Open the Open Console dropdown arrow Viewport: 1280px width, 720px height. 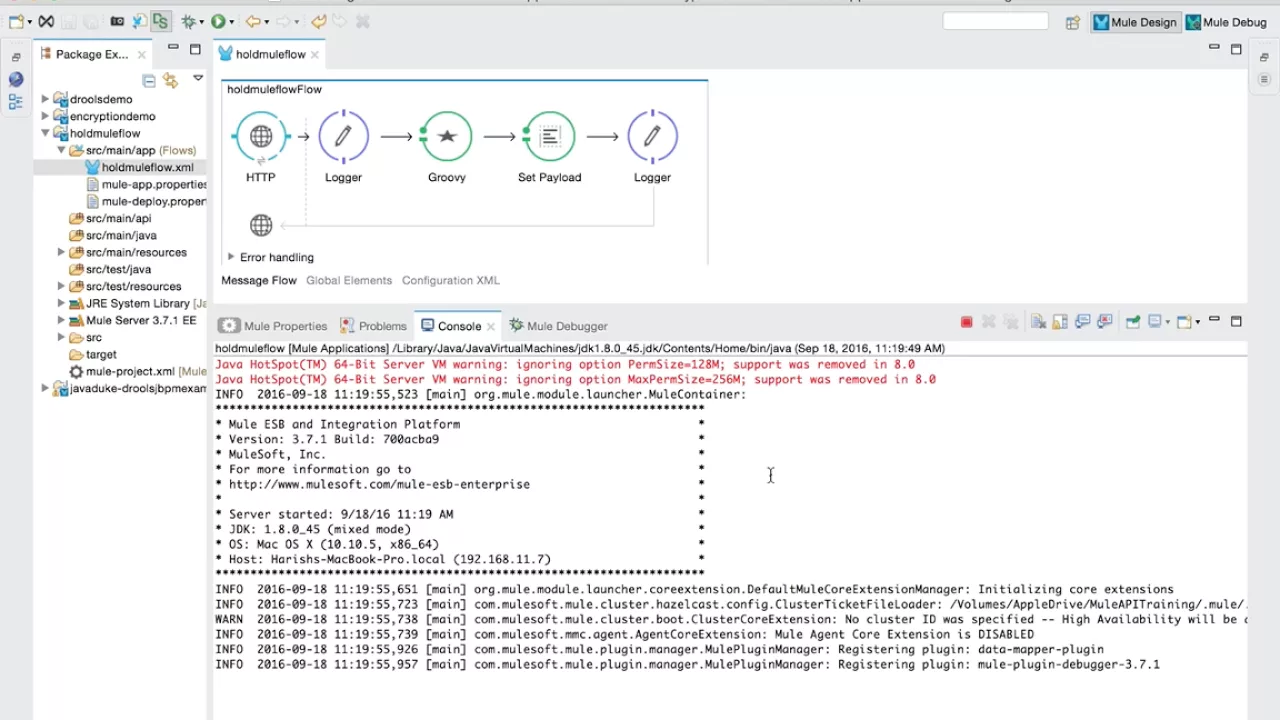pyautogui.click(x=1197, y=323)
